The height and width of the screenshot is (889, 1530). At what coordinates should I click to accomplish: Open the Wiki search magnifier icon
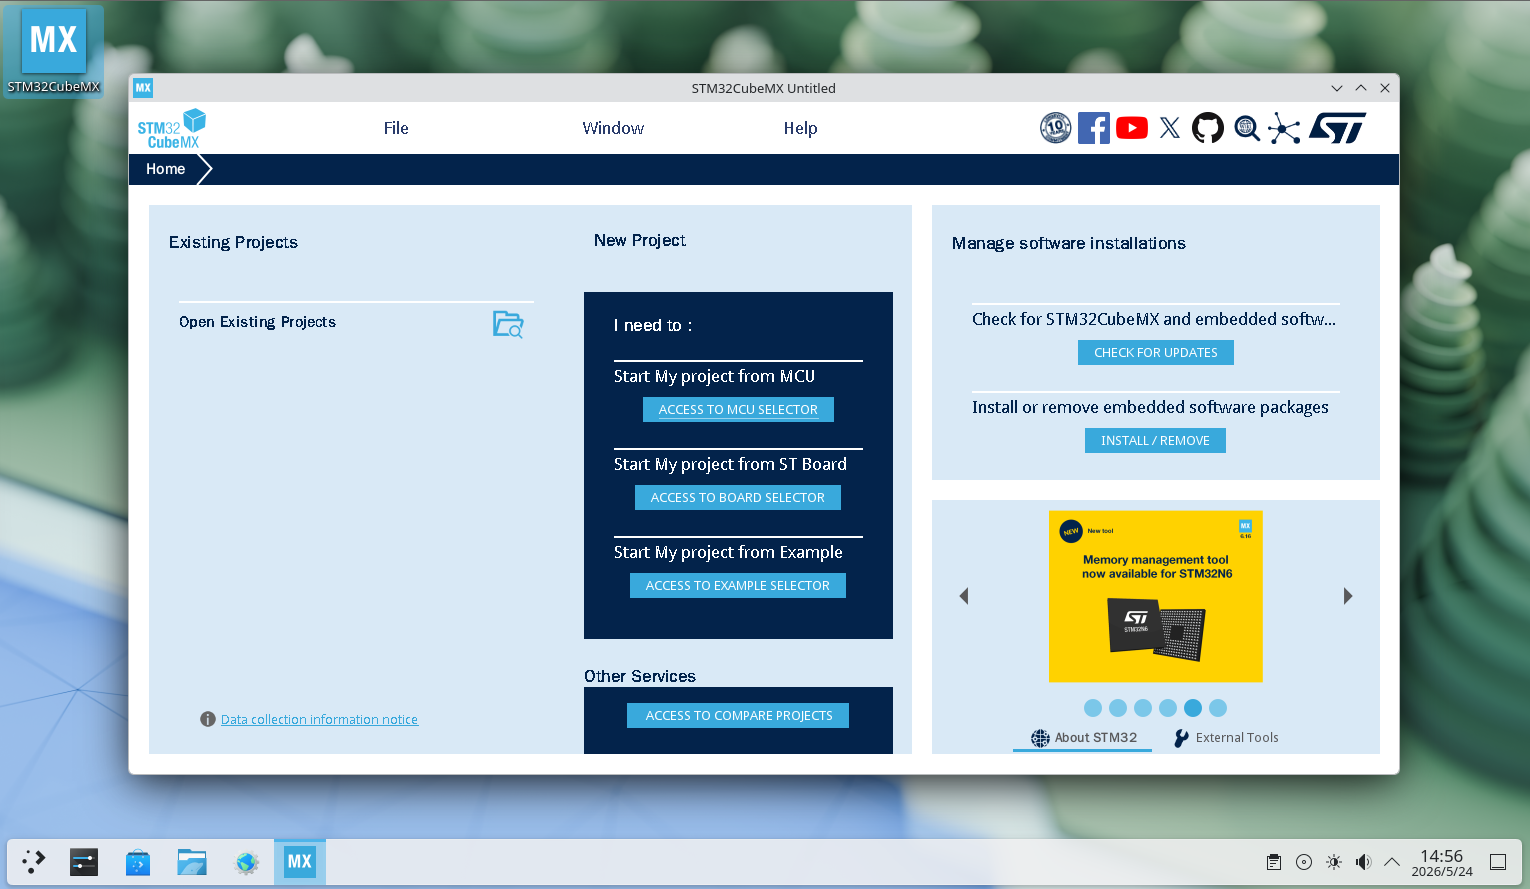[1246, 128]
